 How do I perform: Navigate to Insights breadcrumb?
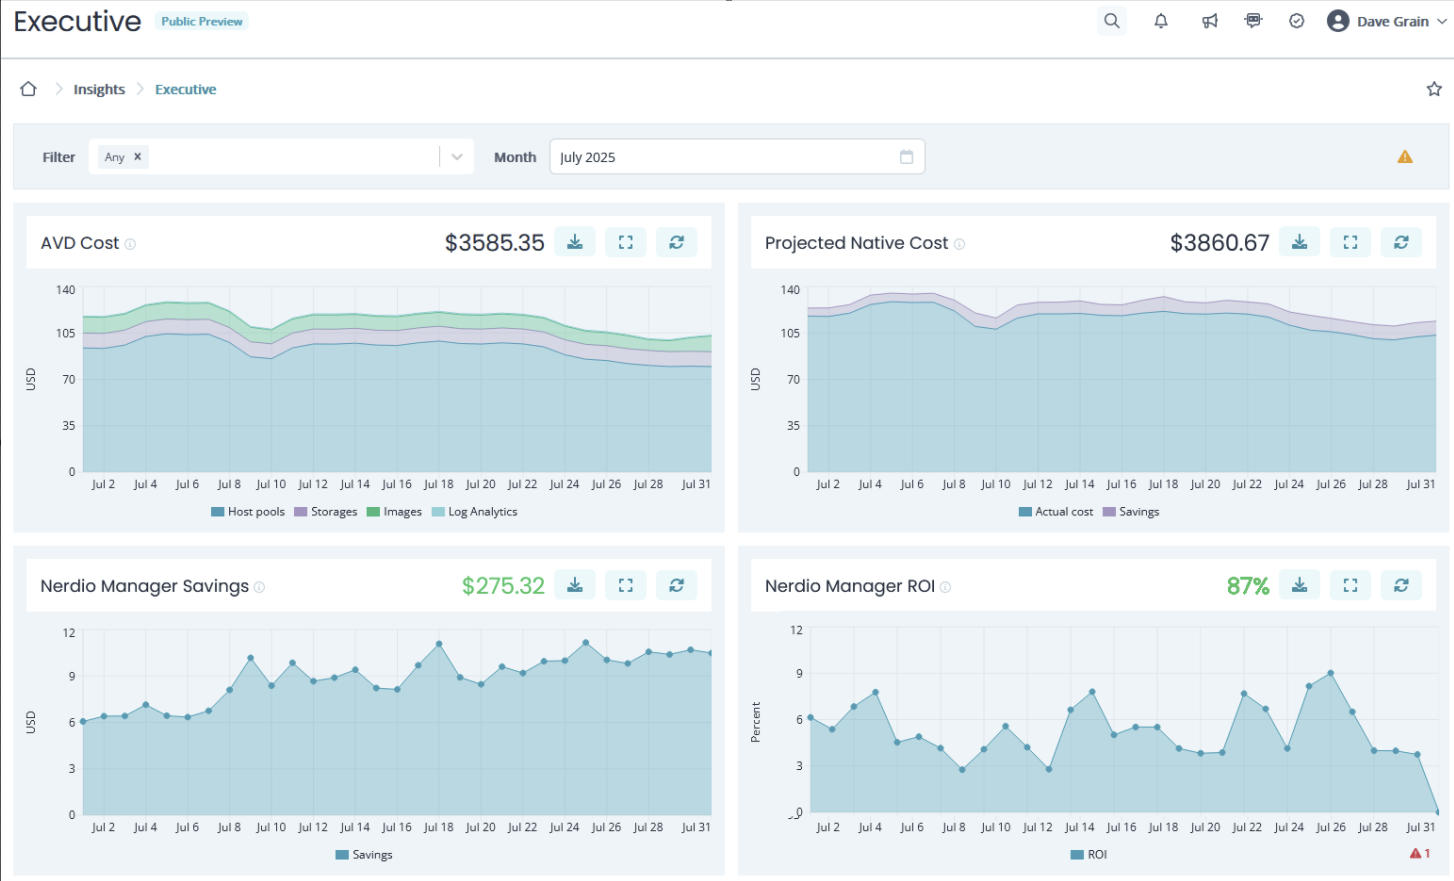point(99,89)
